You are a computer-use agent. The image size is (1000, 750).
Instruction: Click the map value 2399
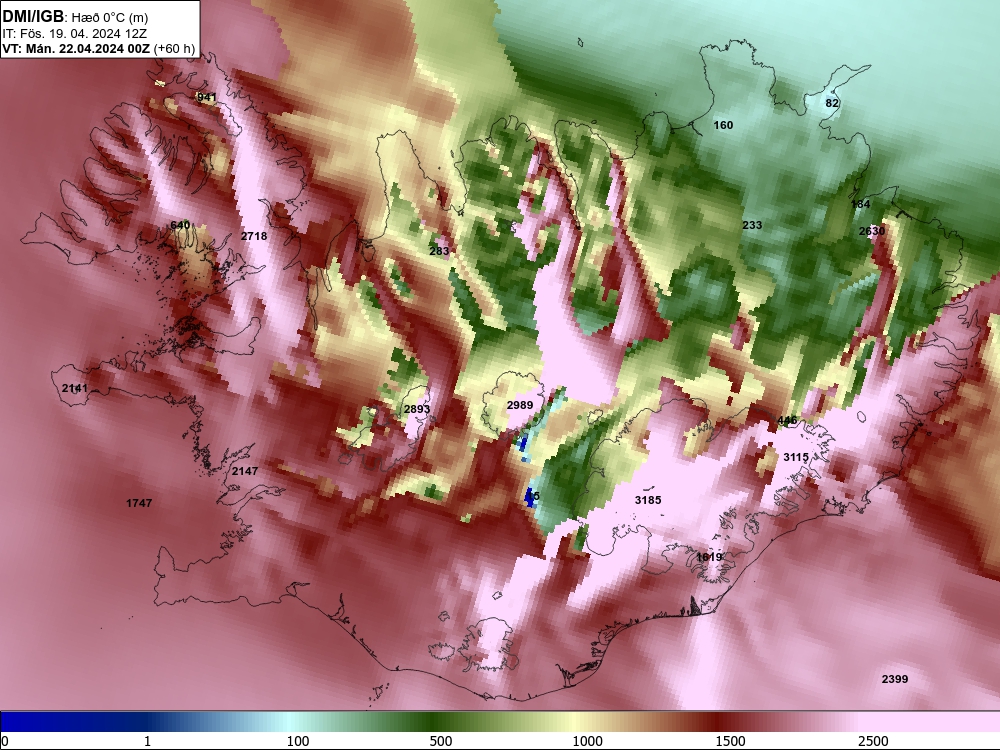(895, 679)
